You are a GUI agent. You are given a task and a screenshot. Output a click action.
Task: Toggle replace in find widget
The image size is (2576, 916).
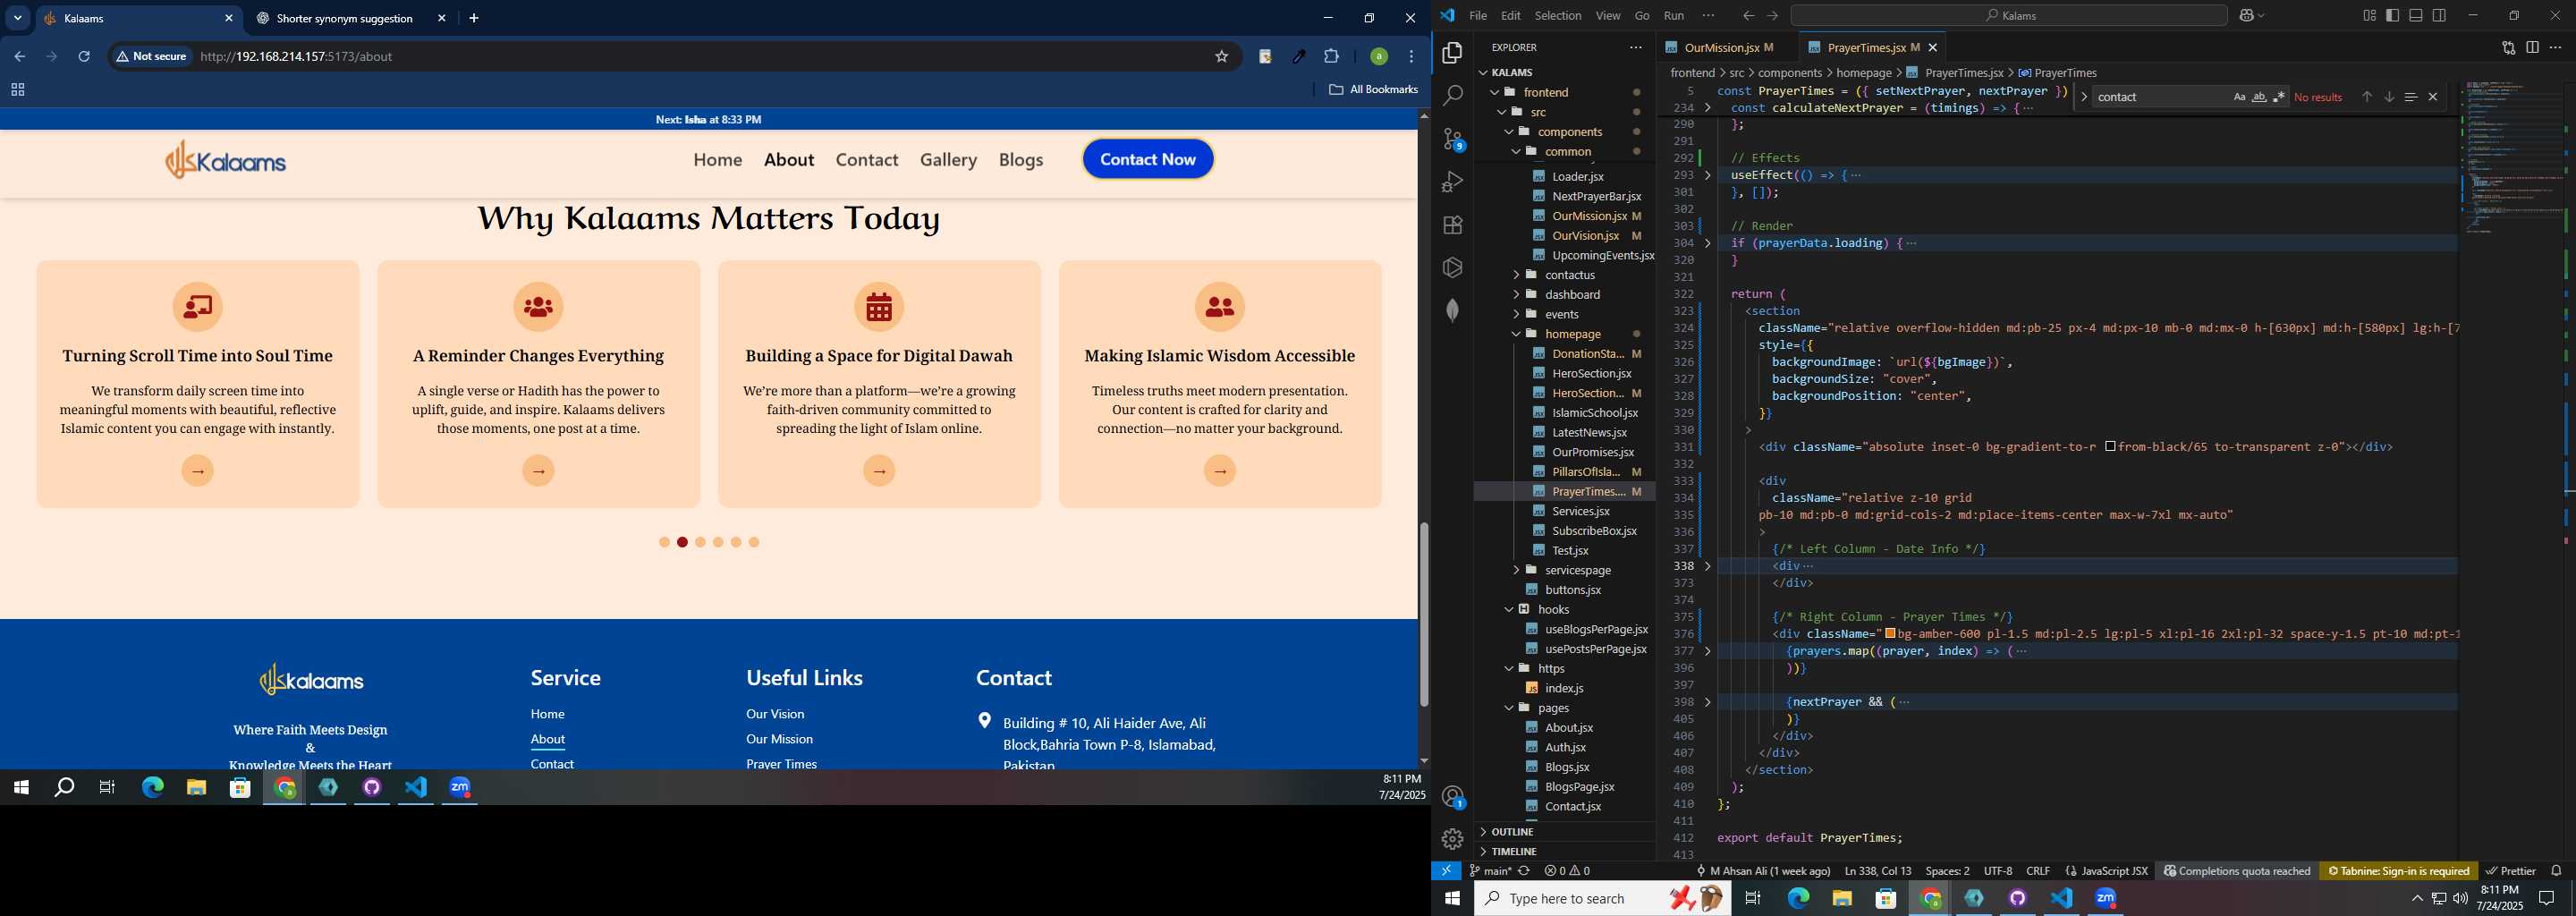click(x=2084, y=97)
